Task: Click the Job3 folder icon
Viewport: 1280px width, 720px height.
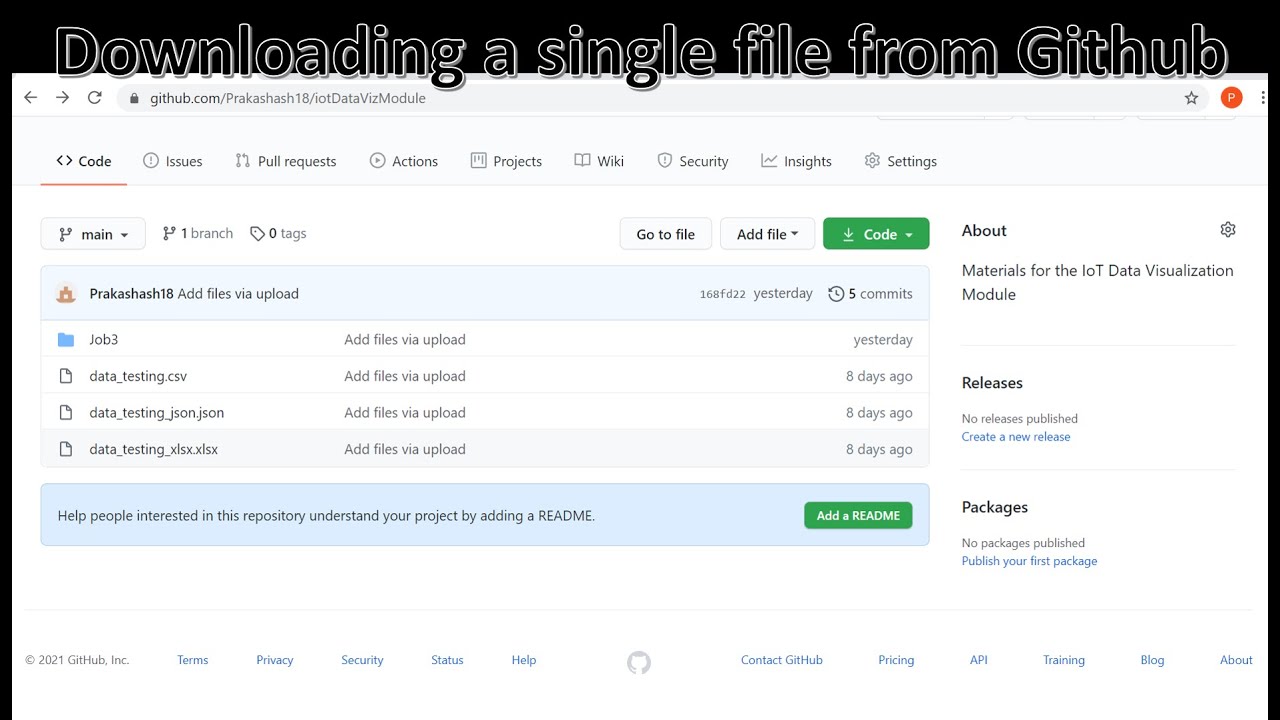Action: click(66, 339)
